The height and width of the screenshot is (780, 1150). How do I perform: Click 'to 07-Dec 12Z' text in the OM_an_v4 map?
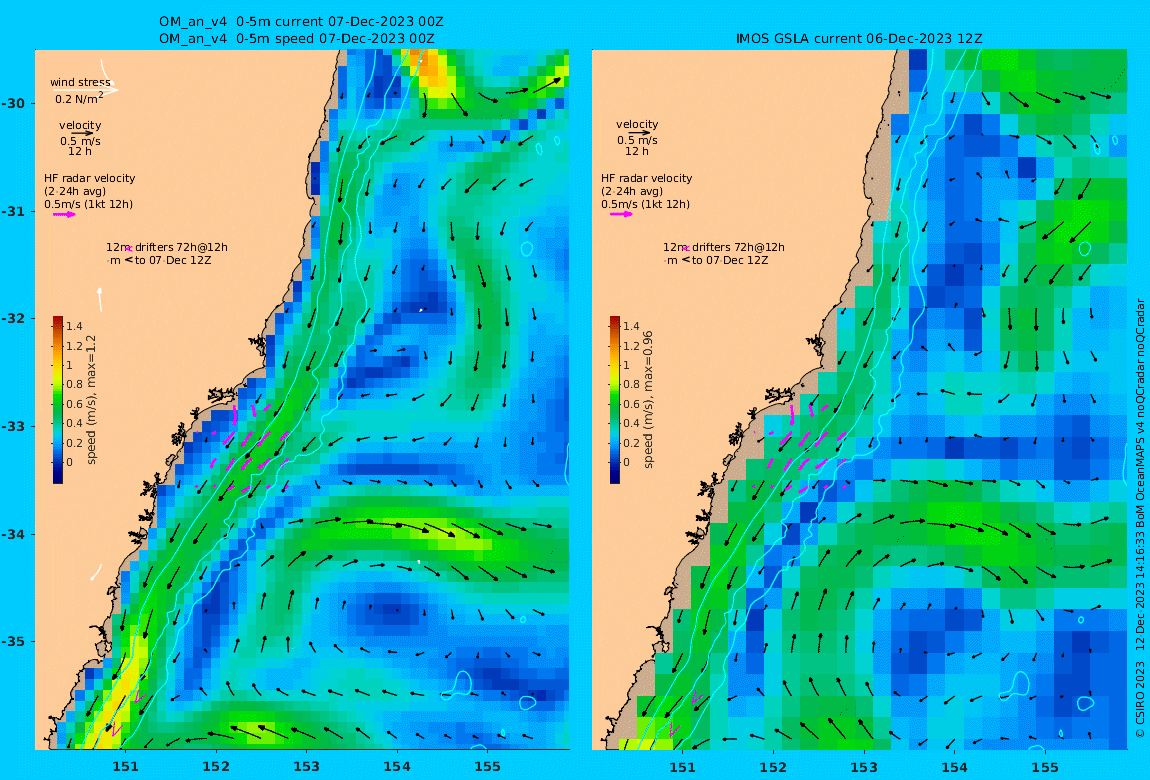click(x=173, y=260)
